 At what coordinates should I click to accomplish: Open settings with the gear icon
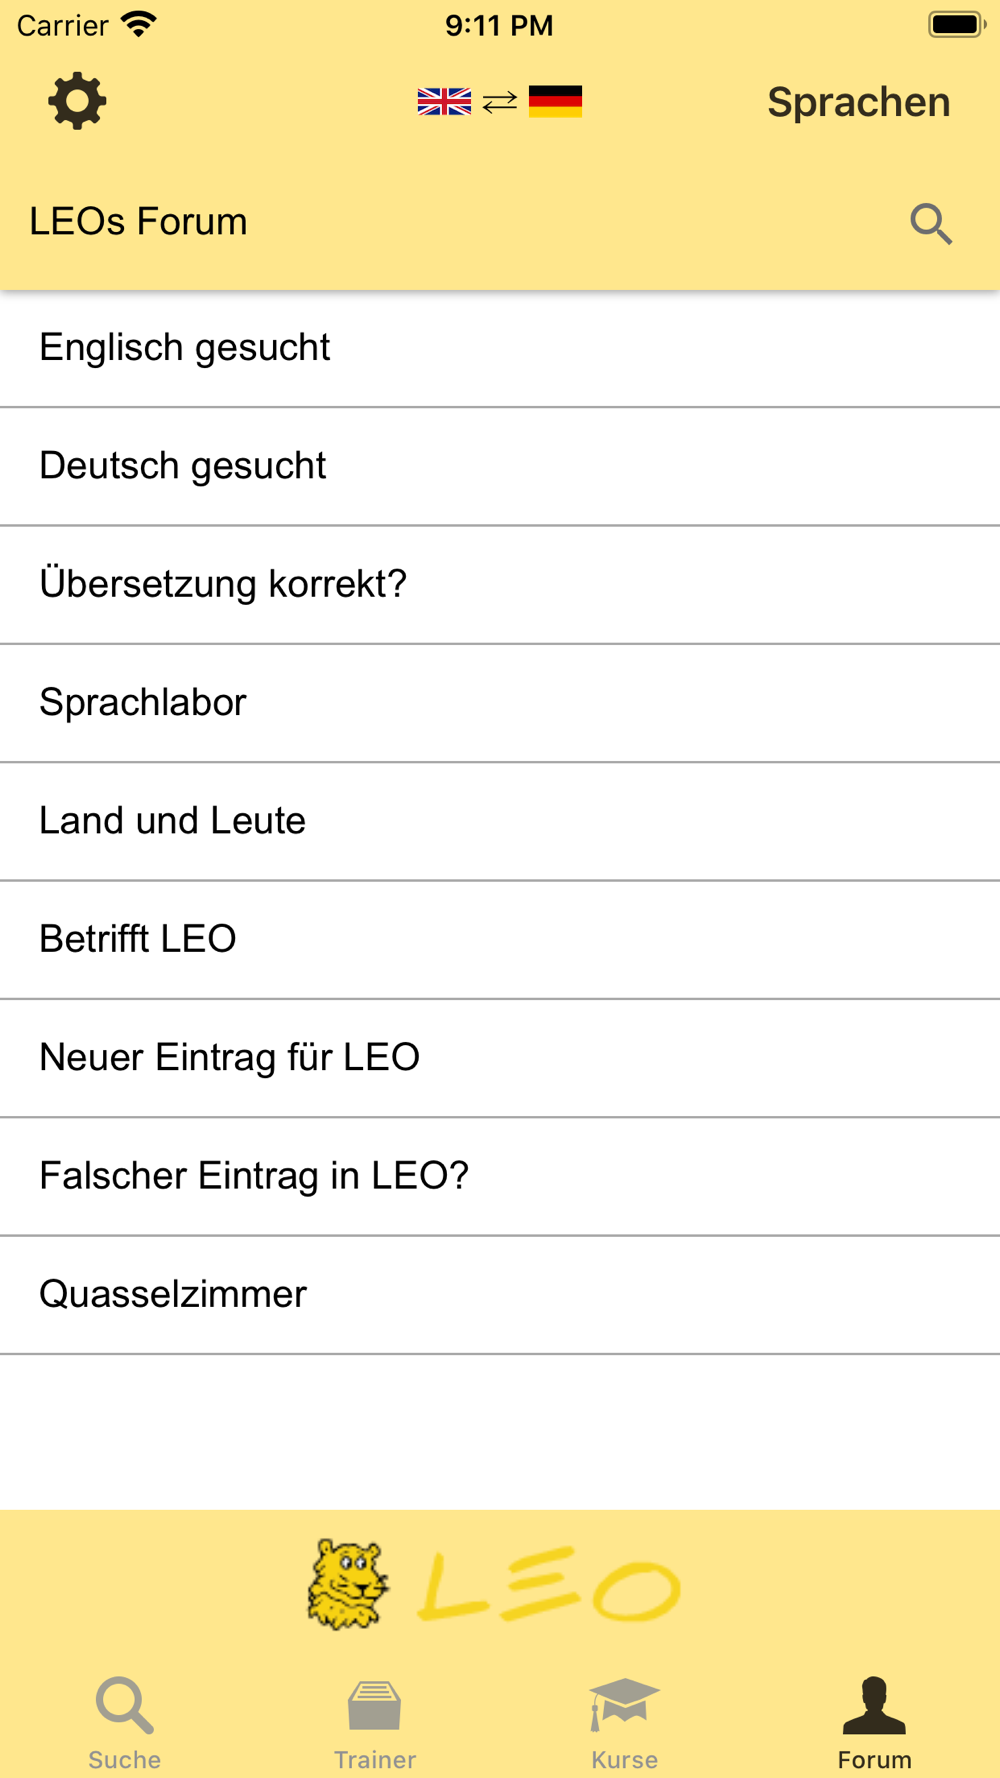click(x=77, y=101)
